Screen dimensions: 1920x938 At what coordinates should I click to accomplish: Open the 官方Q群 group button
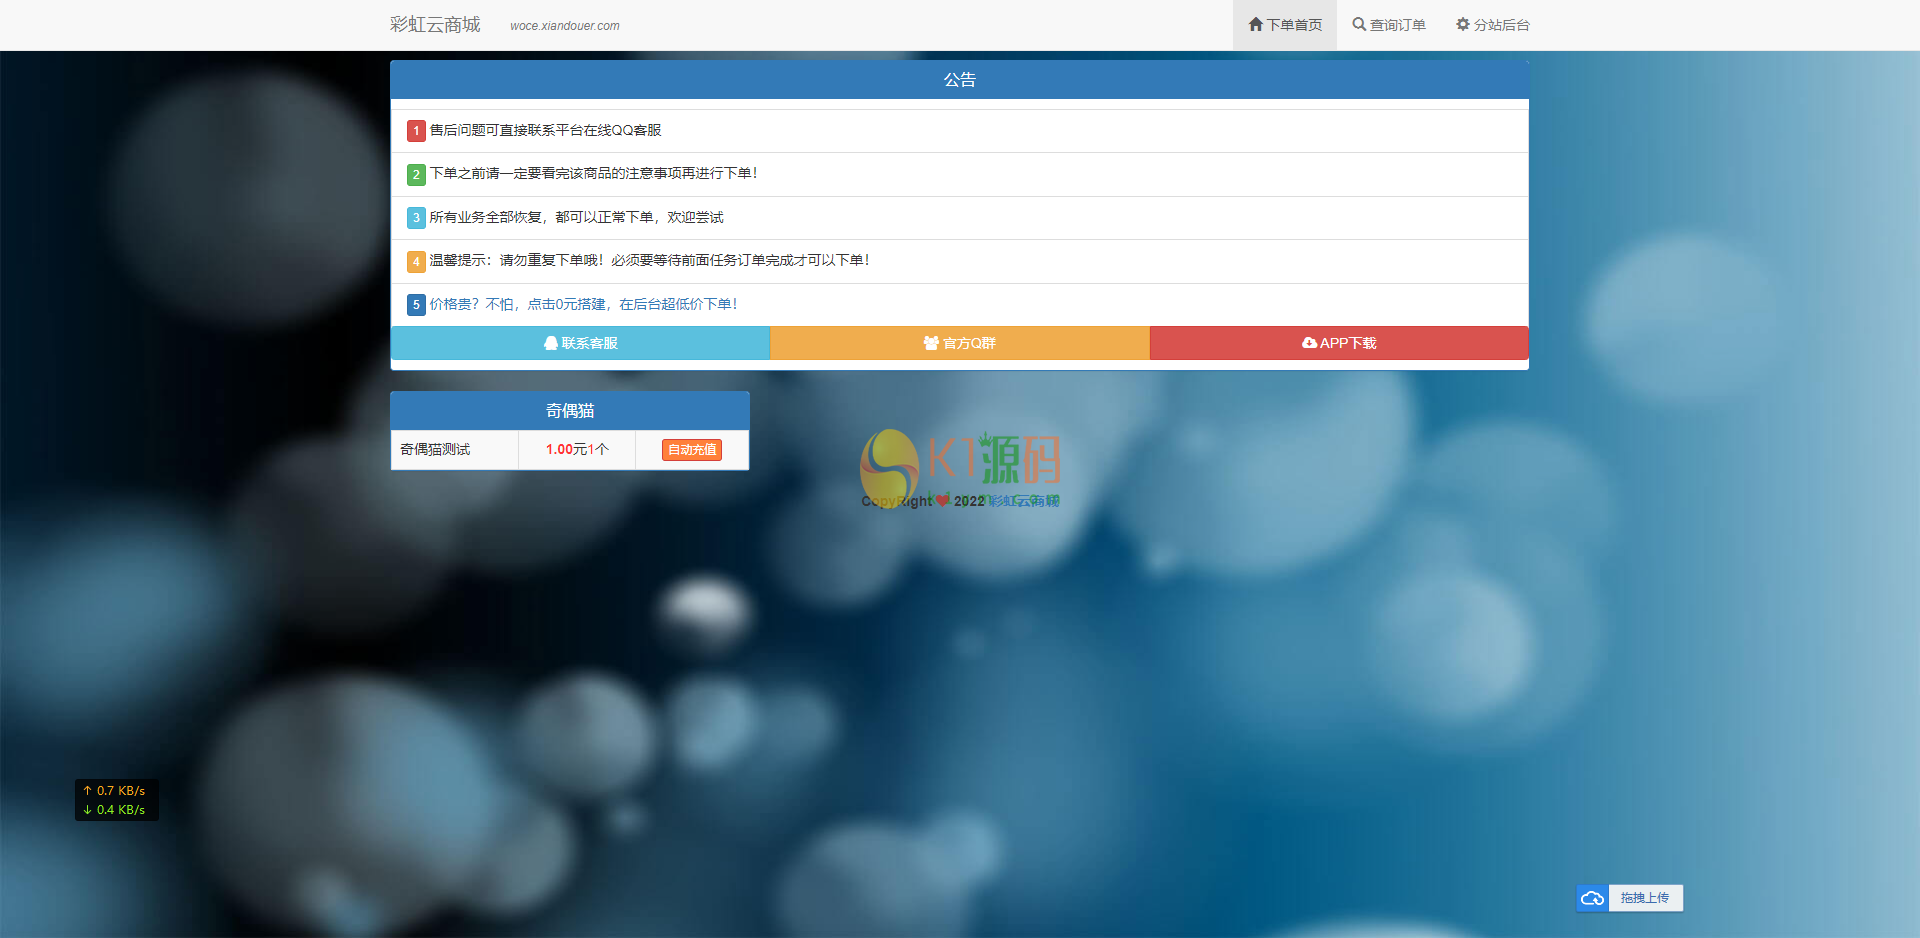(x=960, y=343)
